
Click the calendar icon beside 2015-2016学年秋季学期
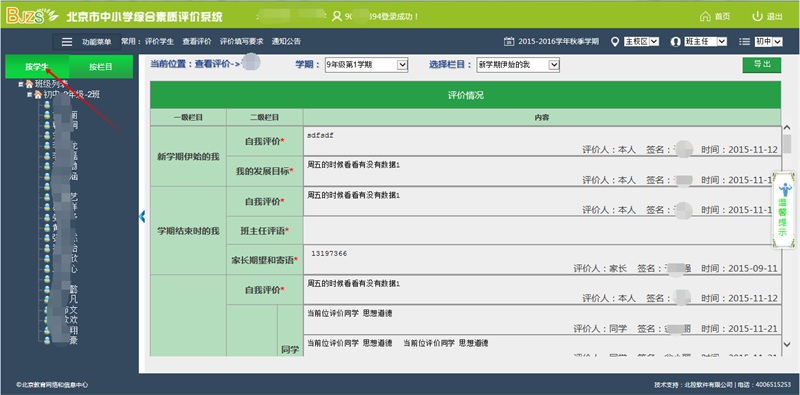[509, 42]
